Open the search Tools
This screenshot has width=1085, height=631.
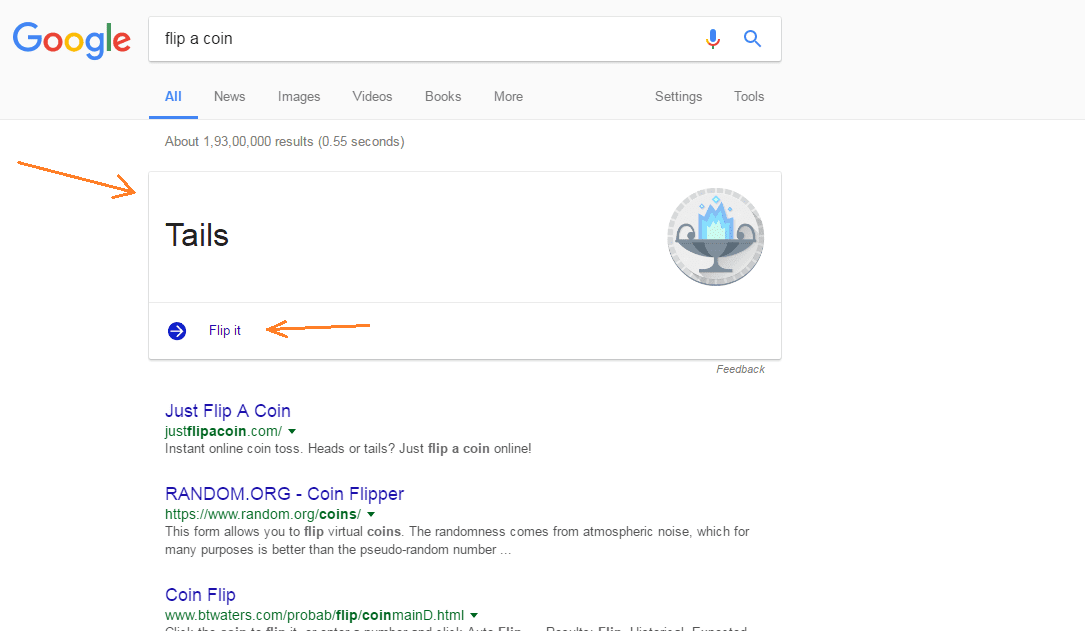point(749,97)
